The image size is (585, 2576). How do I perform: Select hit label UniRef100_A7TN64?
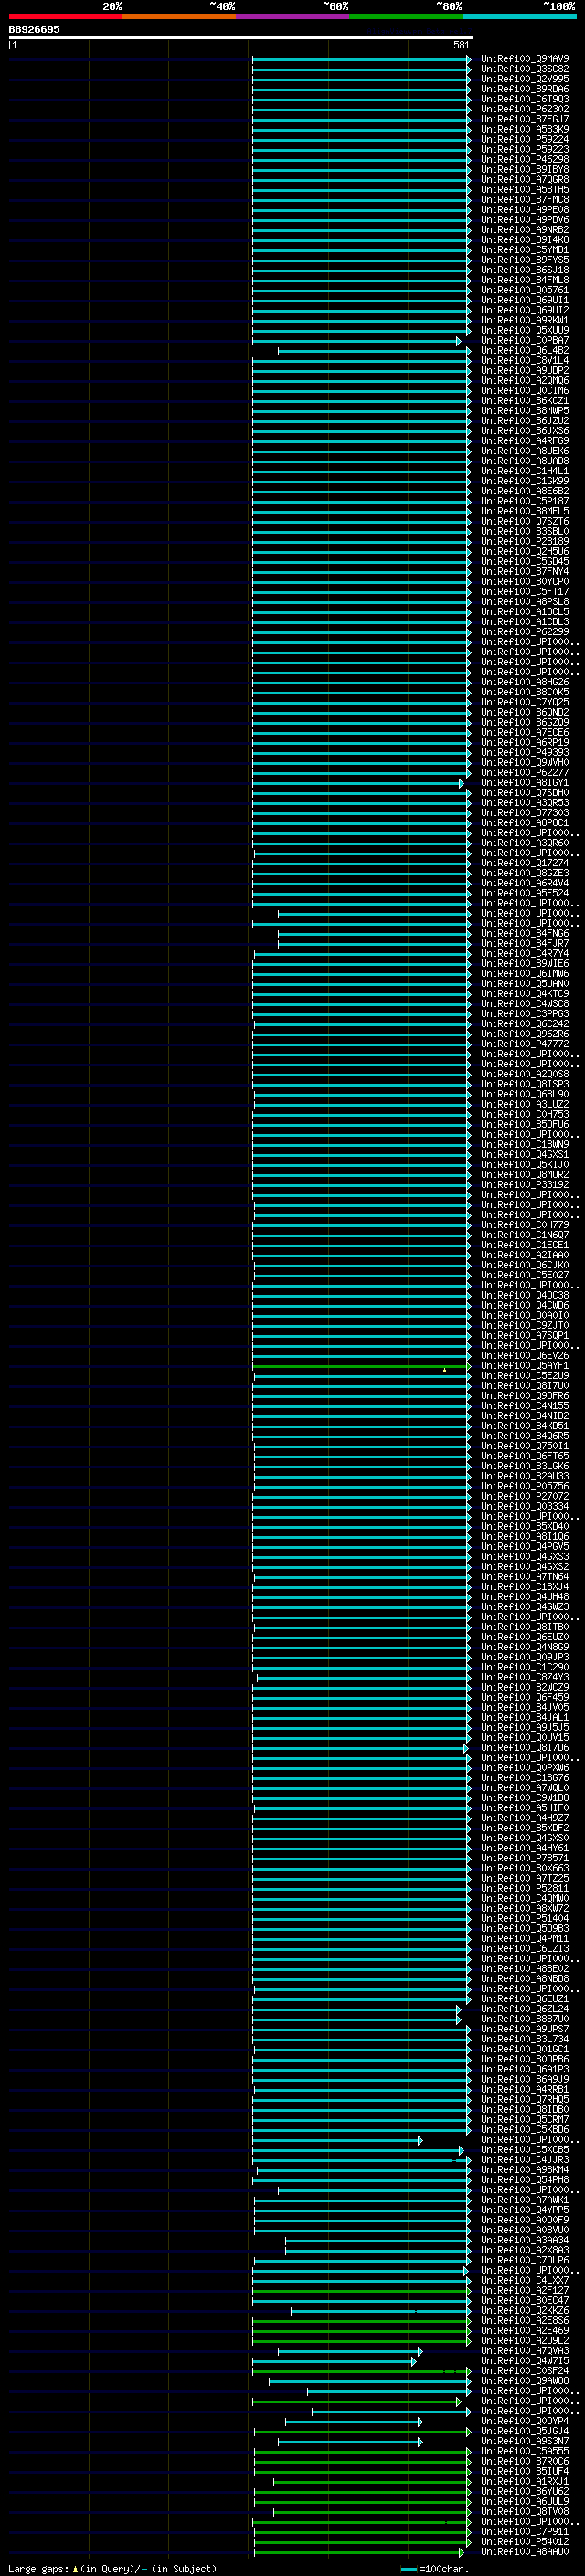click(525, 1577)
